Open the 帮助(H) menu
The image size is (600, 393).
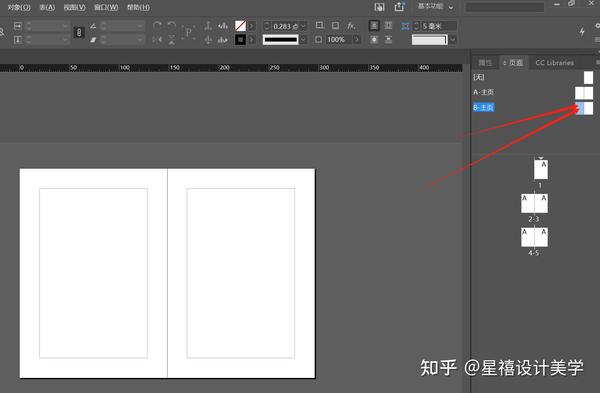138,7
